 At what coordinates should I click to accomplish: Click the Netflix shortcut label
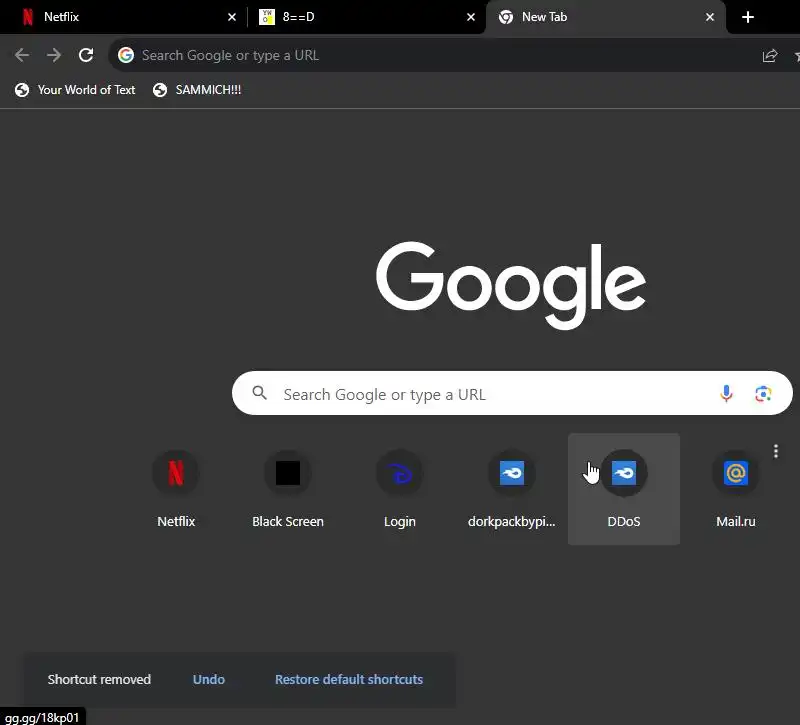click(x=176, y=521)
